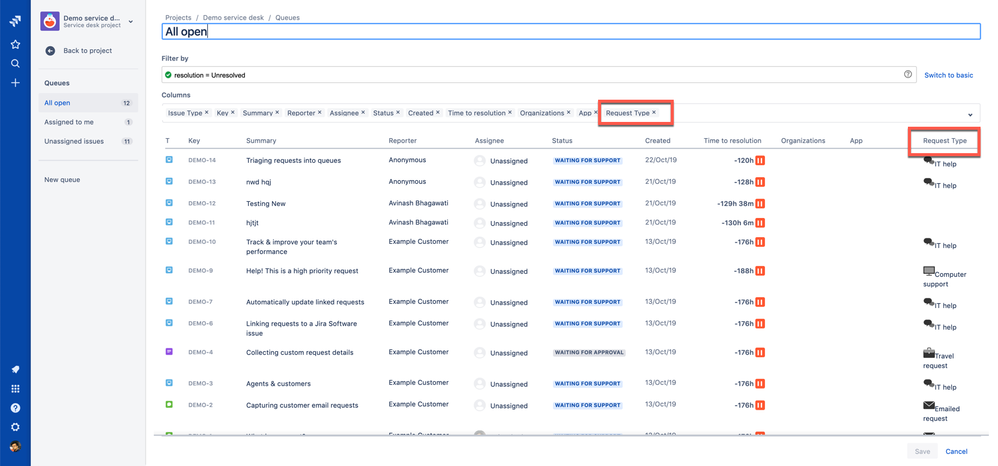The image size is (998, 466).
Task: Go back to project
Action: coord(87,51)
